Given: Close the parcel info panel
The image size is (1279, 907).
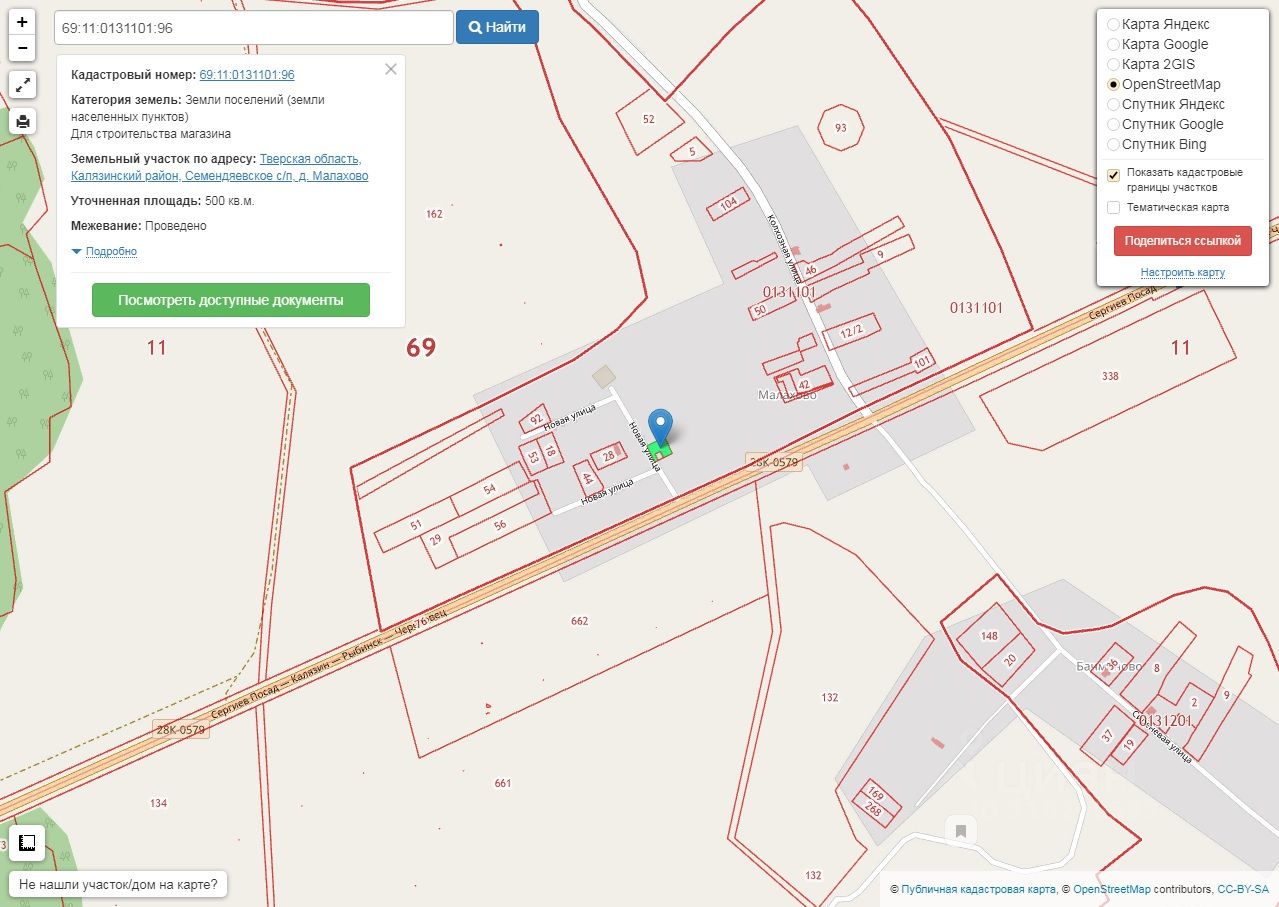Looking at the screenshot, I should (x=390, y=69).
